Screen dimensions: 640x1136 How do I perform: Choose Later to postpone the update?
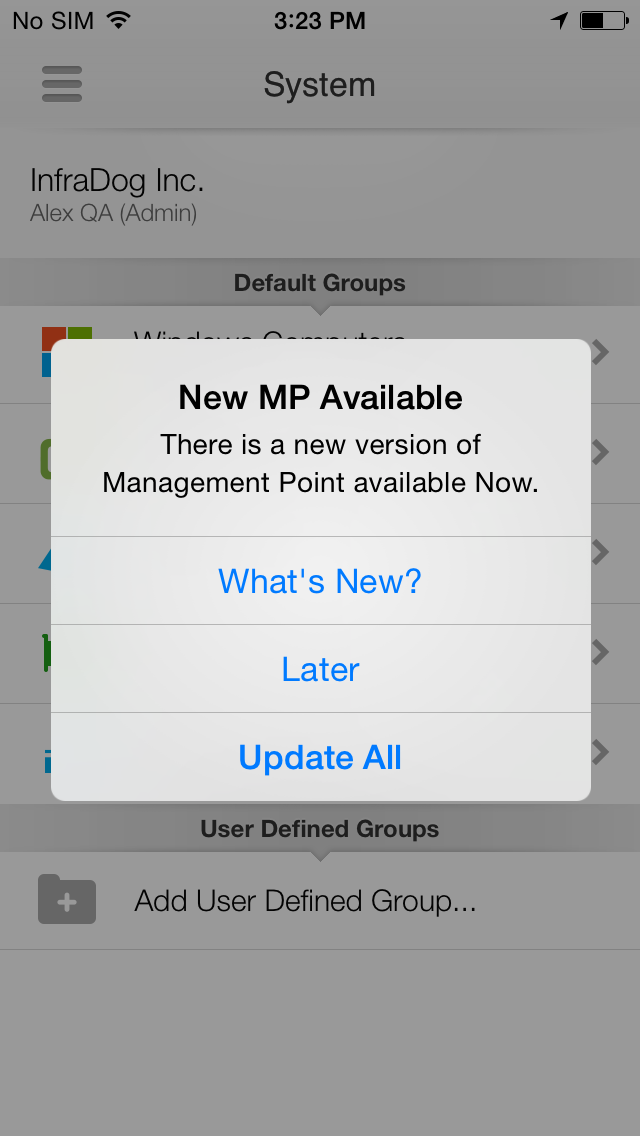click(x=320, y=669)
